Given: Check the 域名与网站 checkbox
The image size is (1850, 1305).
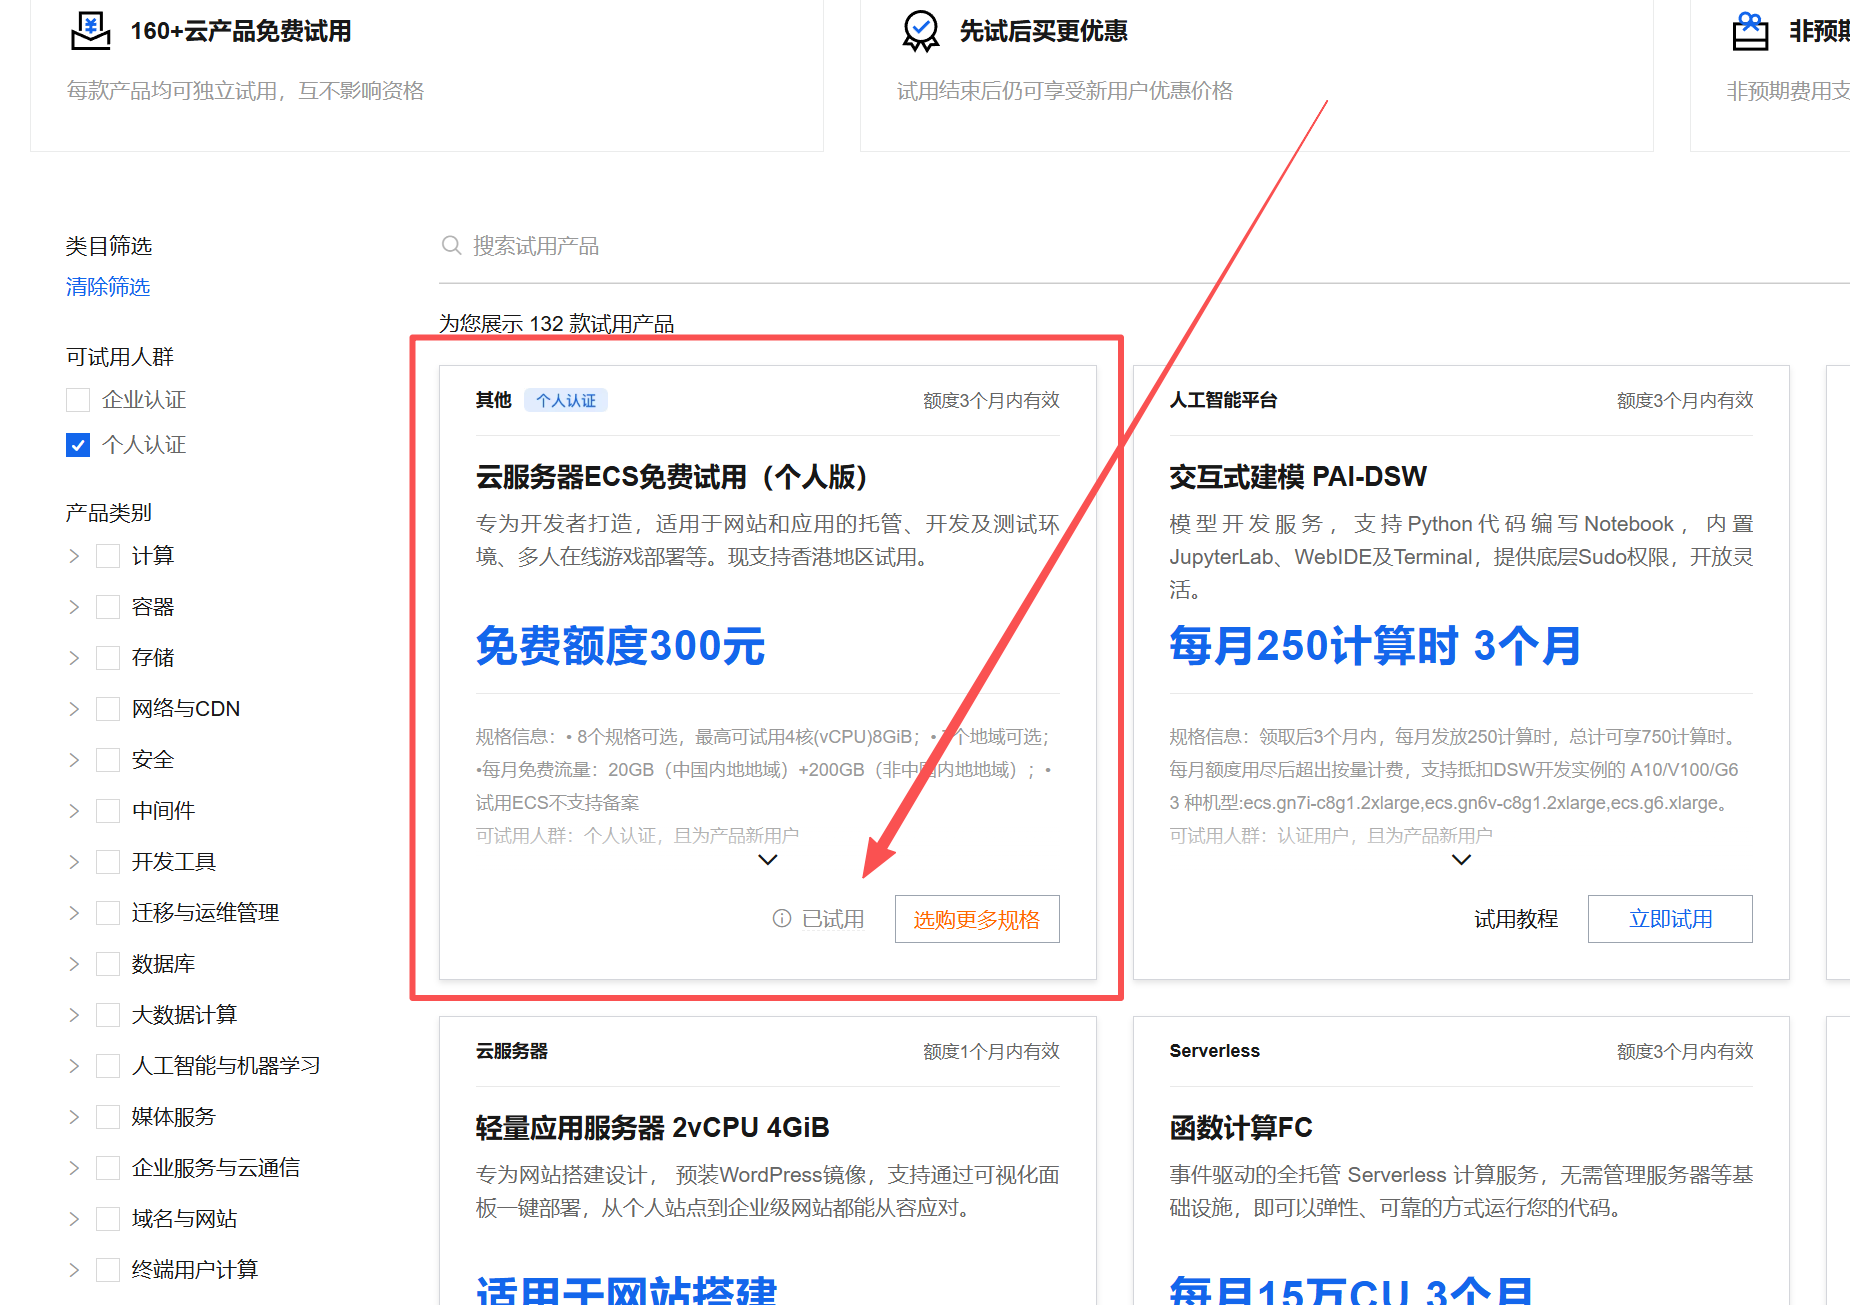Looking at the screenshot, I should [108, 1219].
